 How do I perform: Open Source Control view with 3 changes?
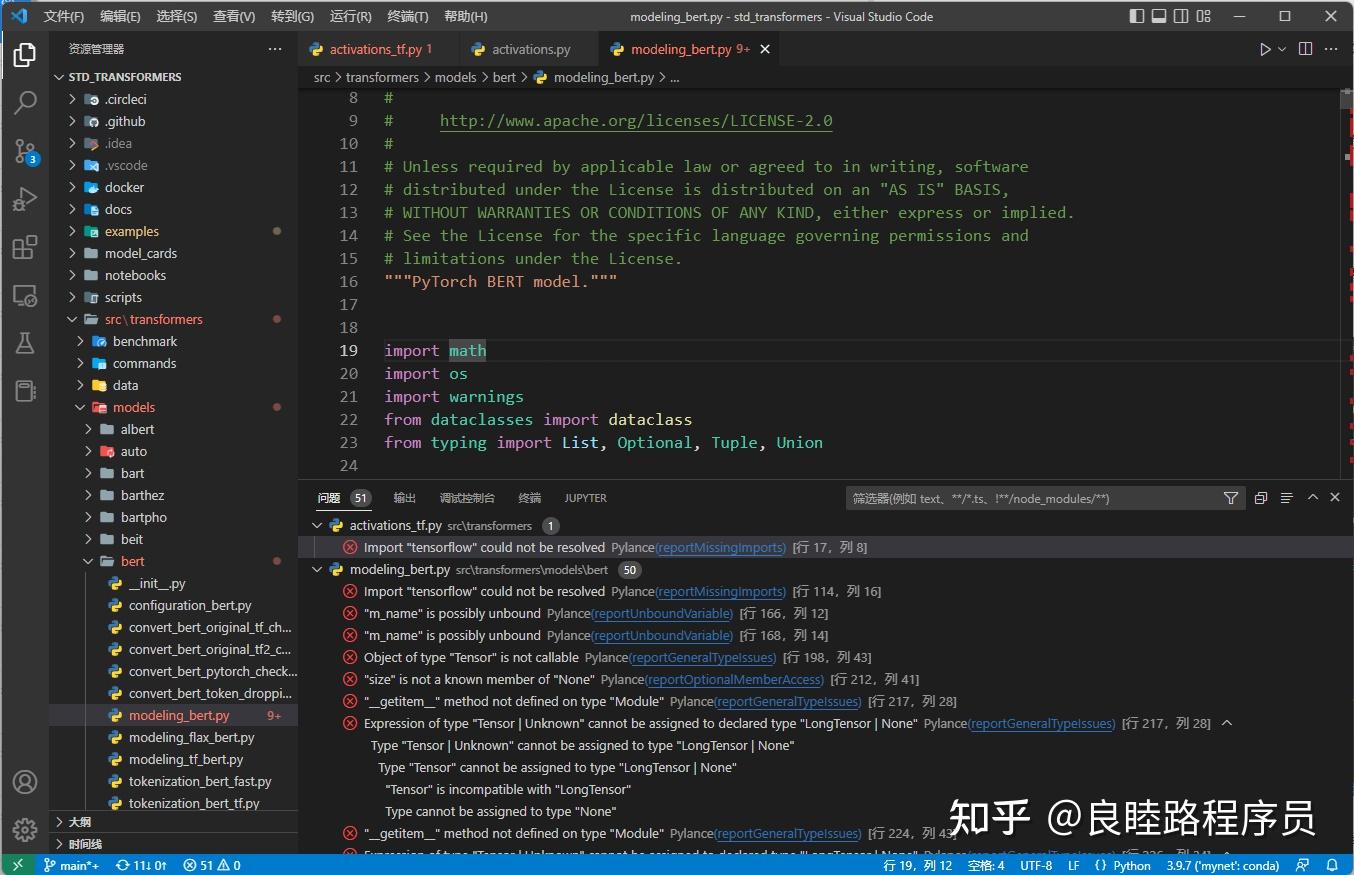pos(24,150)
